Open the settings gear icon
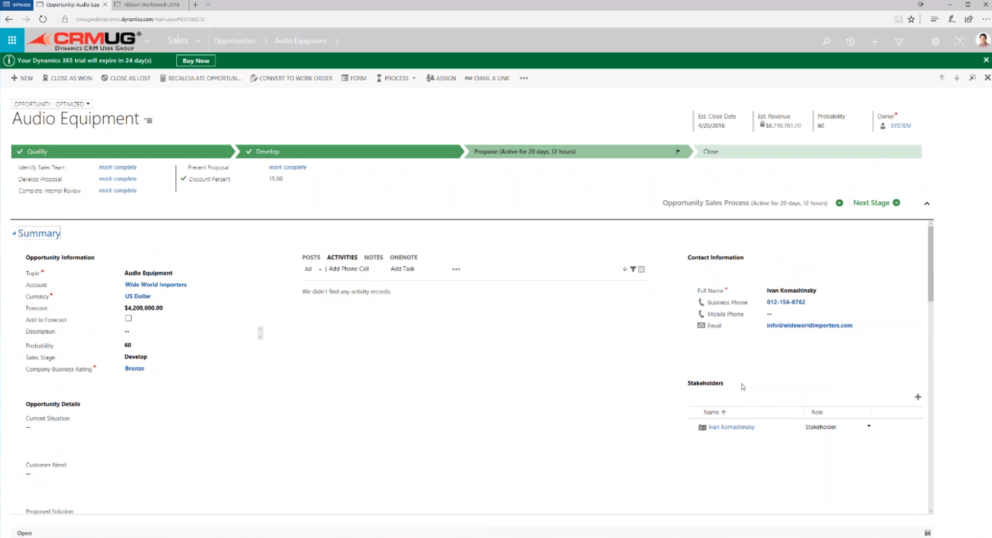 935,41
